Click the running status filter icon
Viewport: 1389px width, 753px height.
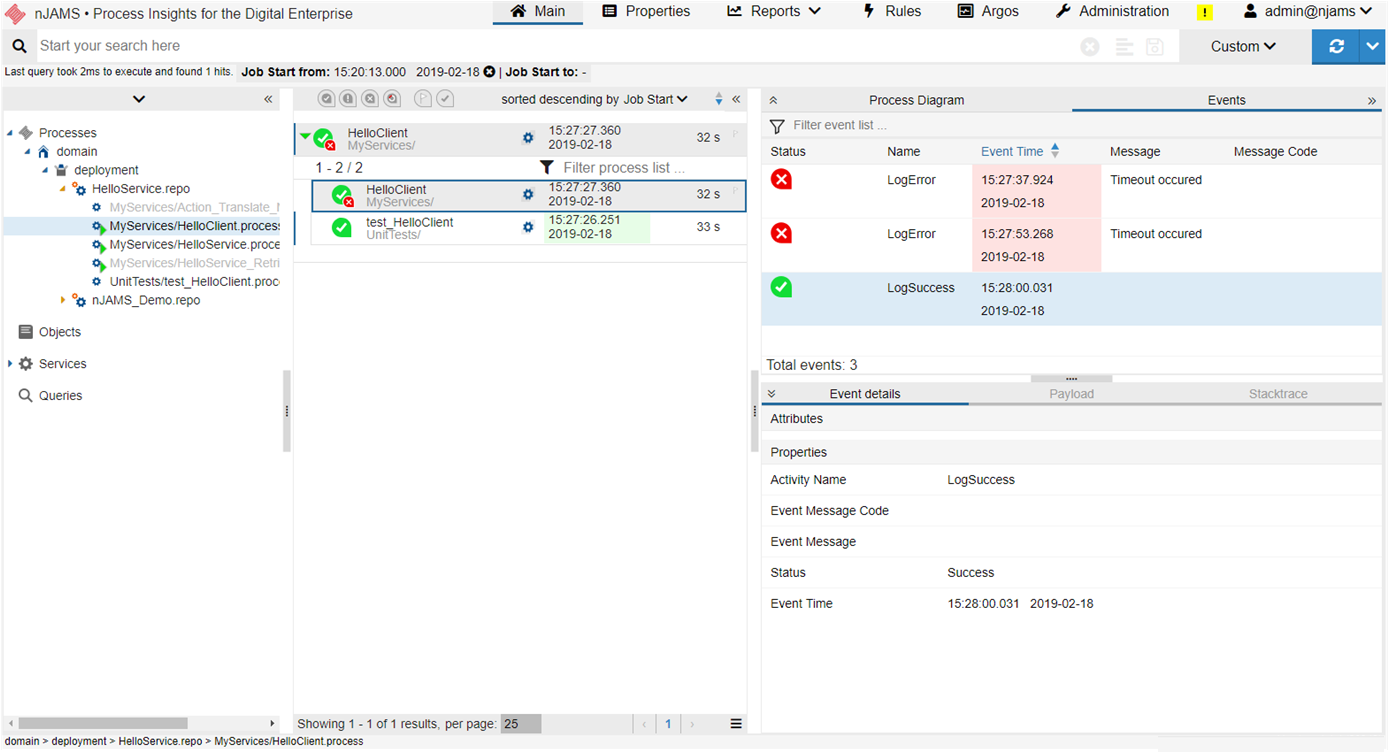[x=392, y=98]
